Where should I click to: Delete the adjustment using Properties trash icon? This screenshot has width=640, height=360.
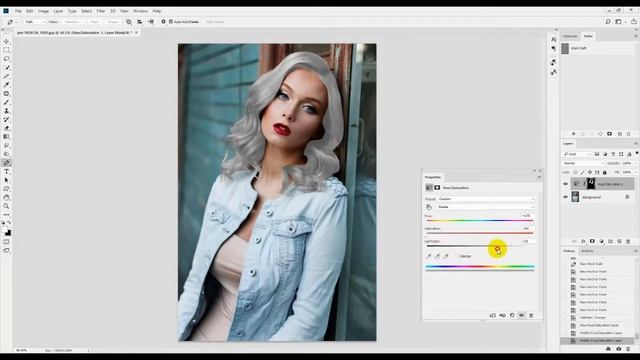tap(531, 316)
